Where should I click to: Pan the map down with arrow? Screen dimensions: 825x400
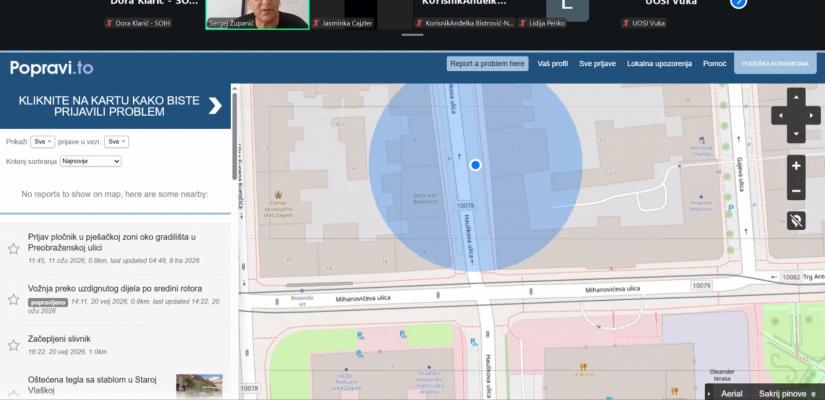pyautogui.click(x=796, y=134)
